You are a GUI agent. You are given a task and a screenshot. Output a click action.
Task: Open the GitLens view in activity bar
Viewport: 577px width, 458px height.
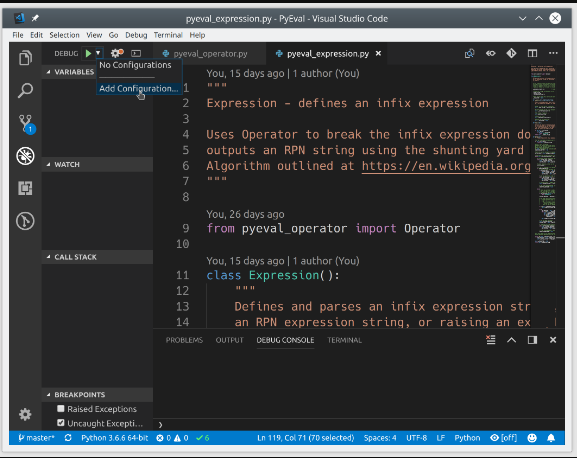point(25,221)
